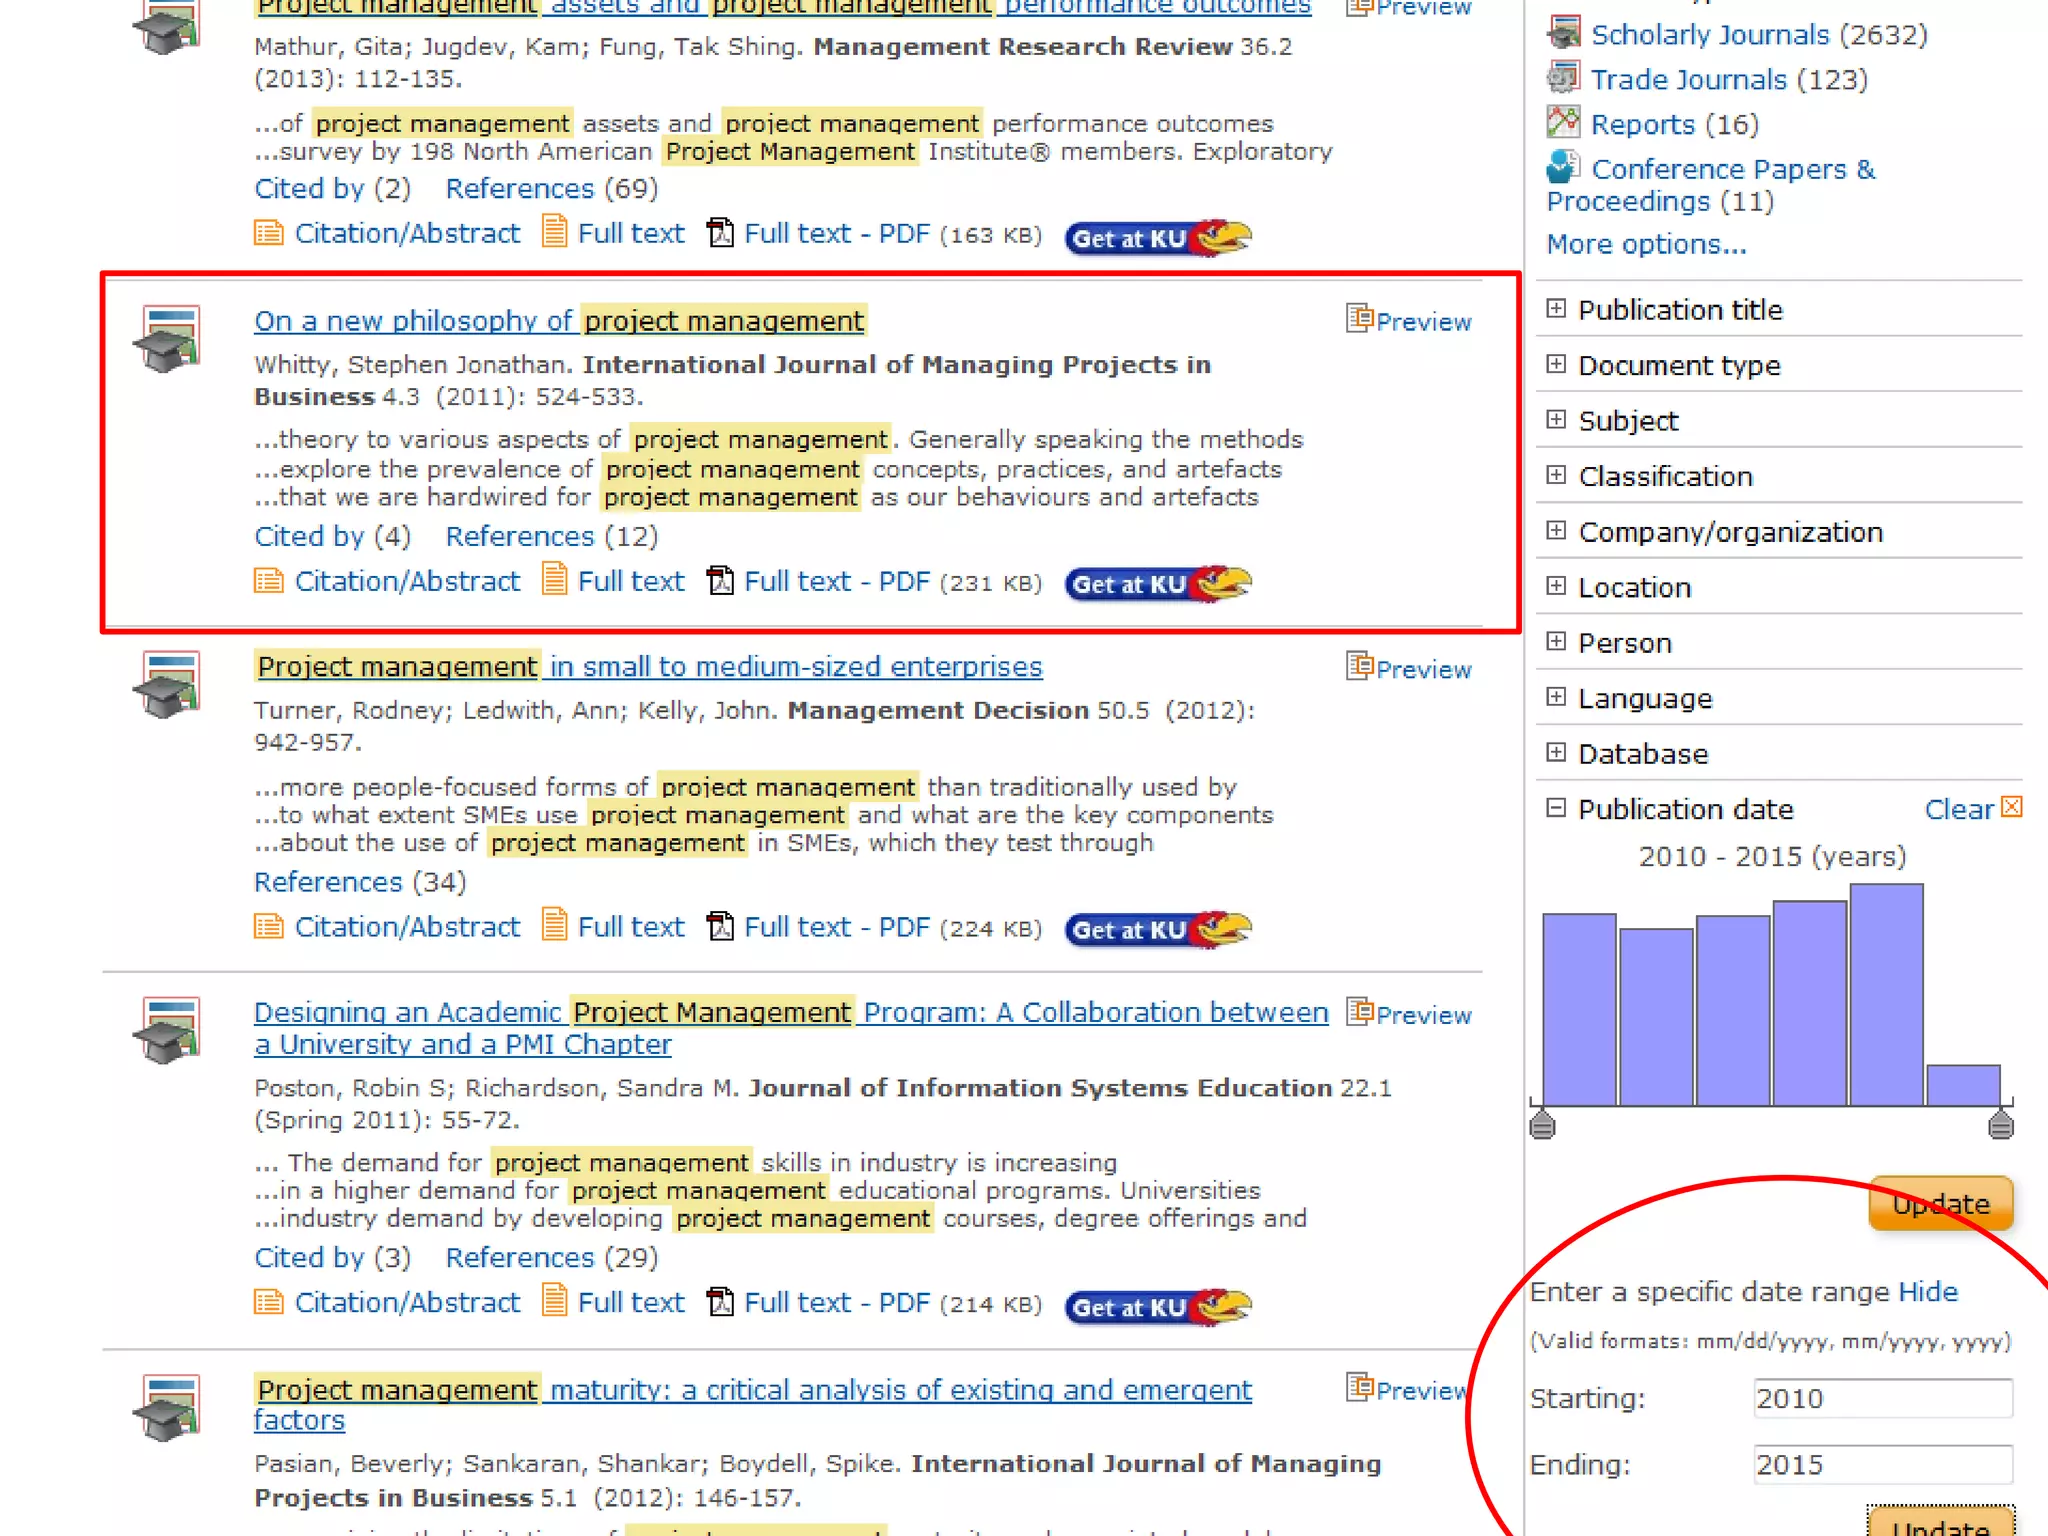Click the Trade Journals source type icon
The height and width of the screenshot is (1536, 2048).
pyautogui.click(x=1563, y=78)
